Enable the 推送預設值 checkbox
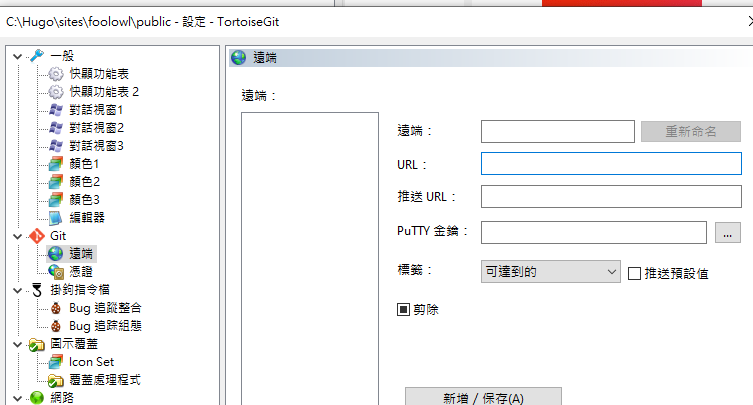Screen dimensions: 753x405 tap(634, 273)
